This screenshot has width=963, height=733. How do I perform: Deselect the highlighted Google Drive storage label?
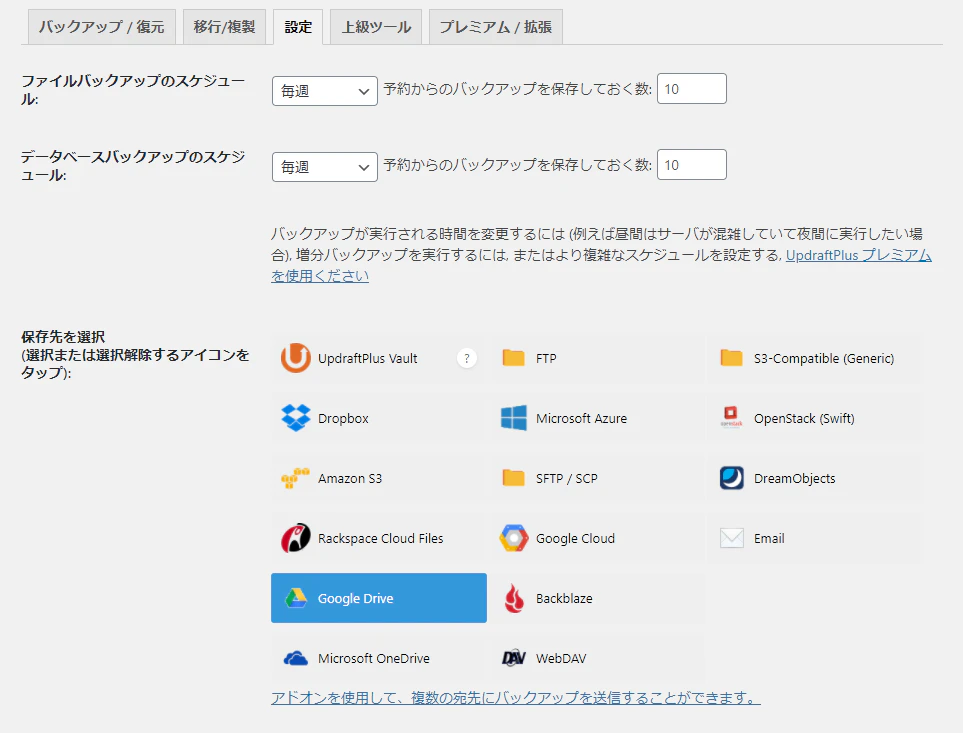click(356, 598)
